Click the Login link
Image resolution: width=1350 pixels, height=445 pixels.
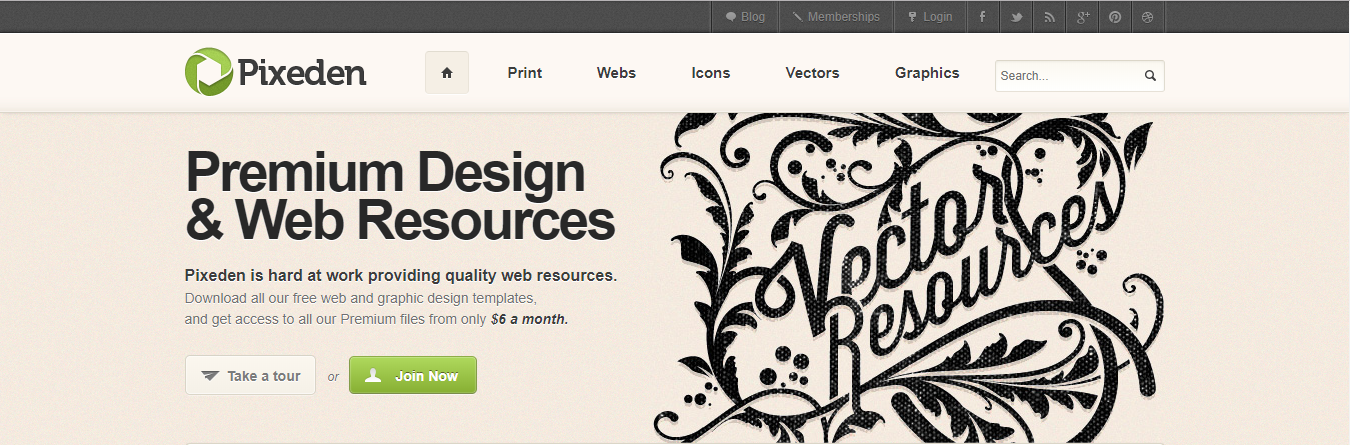[x=930, y=17]
